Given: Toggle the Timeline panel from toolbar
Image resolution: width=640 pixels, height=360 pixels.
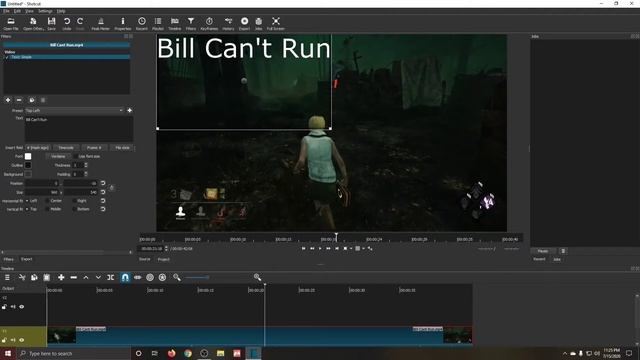Looking at the screenshot, I should click(x=175, y=24).
